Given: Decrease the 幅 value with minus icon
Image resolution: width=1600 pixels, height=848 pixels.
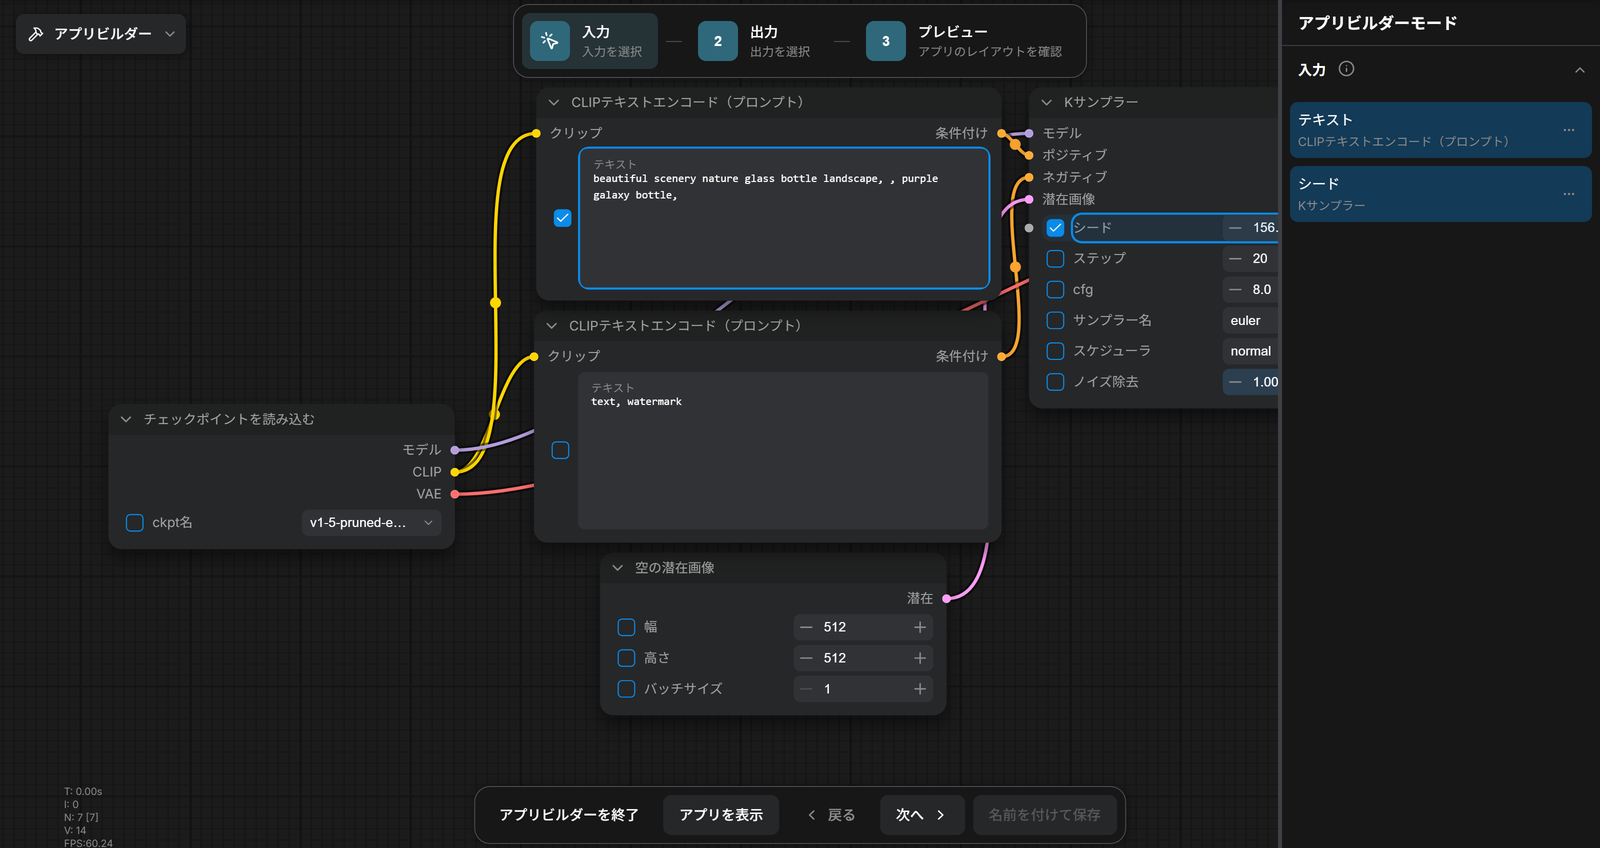Looking at the screenshot, I should point(806,627).
